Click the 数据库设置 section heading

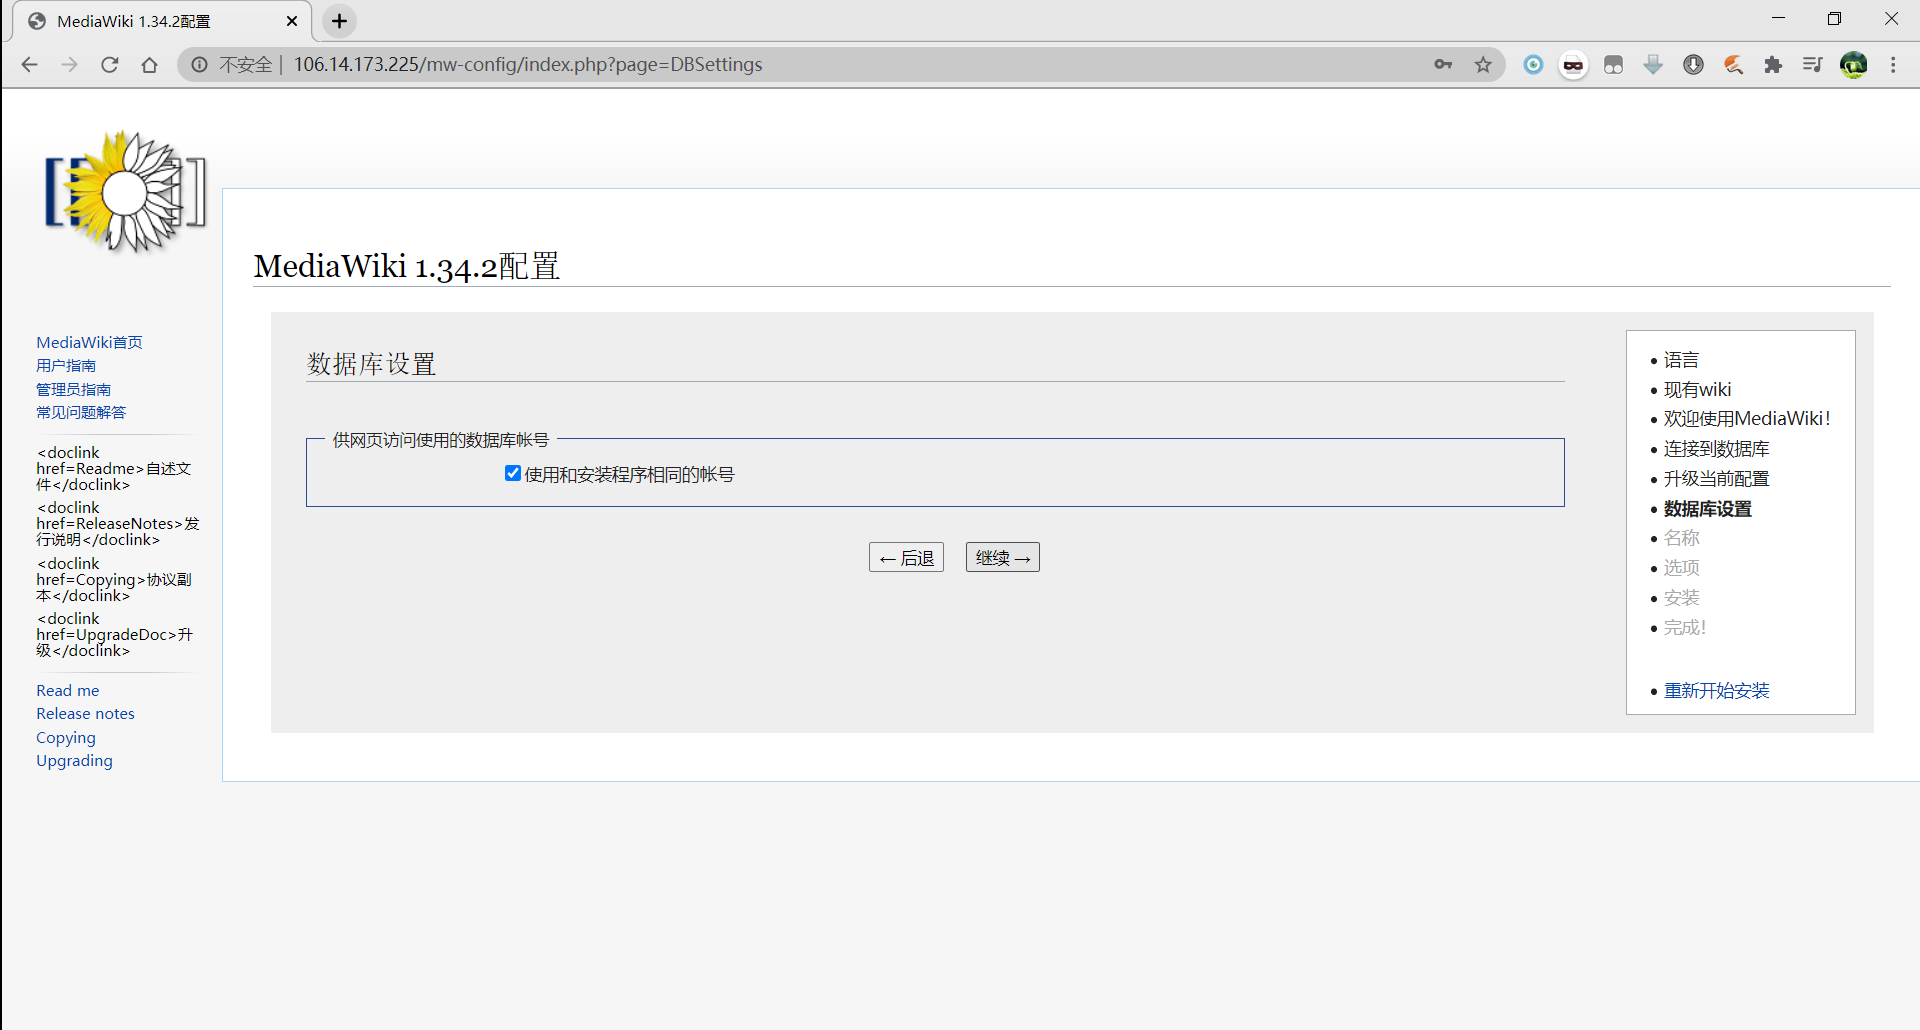click(x=371, y=364)
